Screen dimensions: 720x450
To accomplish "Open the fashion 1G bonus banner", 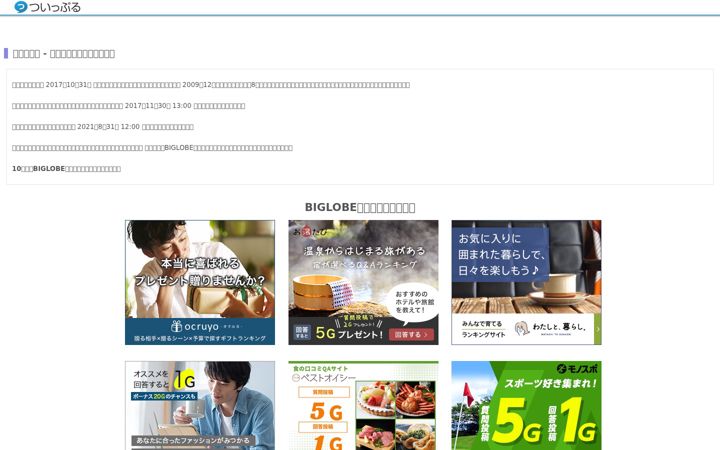I will click(x=200, y=405).
